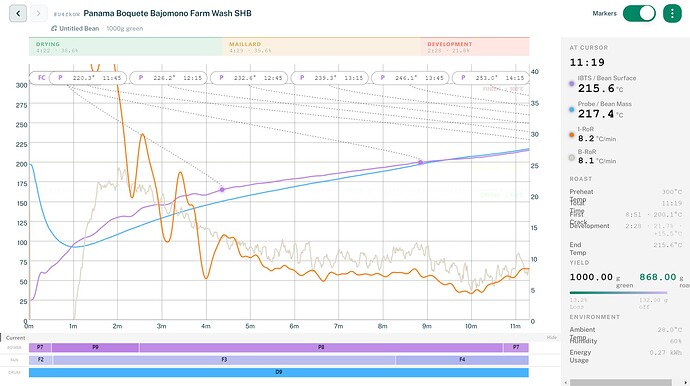Select the last P7 power segment
The width and height of the screenshot is (690, 386).
click(x=516, y=347)
